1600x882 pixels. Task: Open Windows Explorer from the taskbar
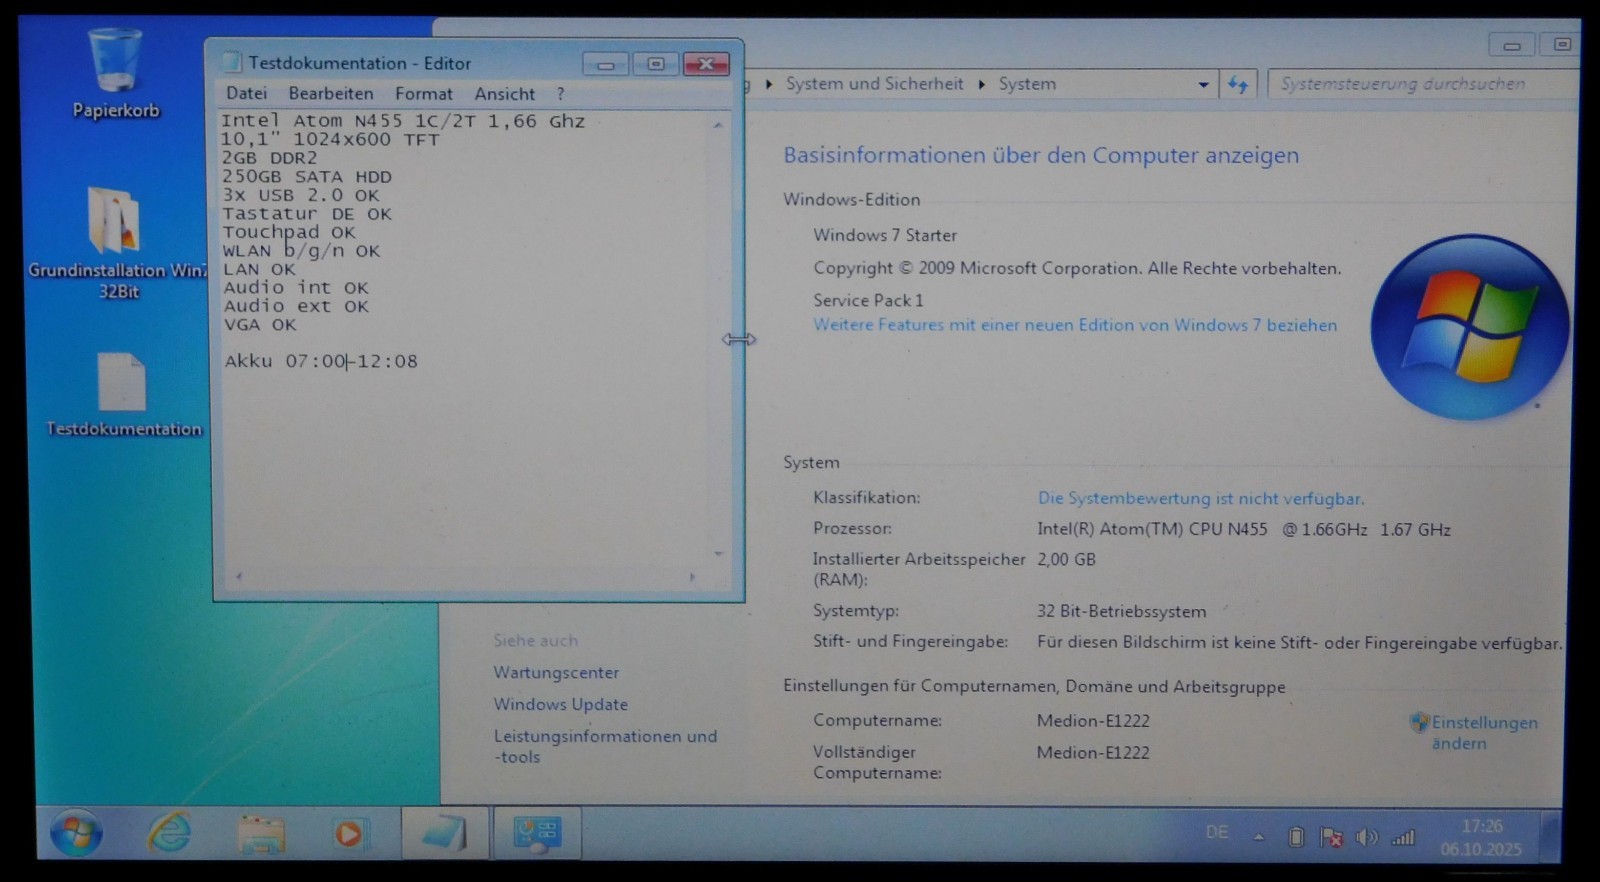(x=260, y=833)
